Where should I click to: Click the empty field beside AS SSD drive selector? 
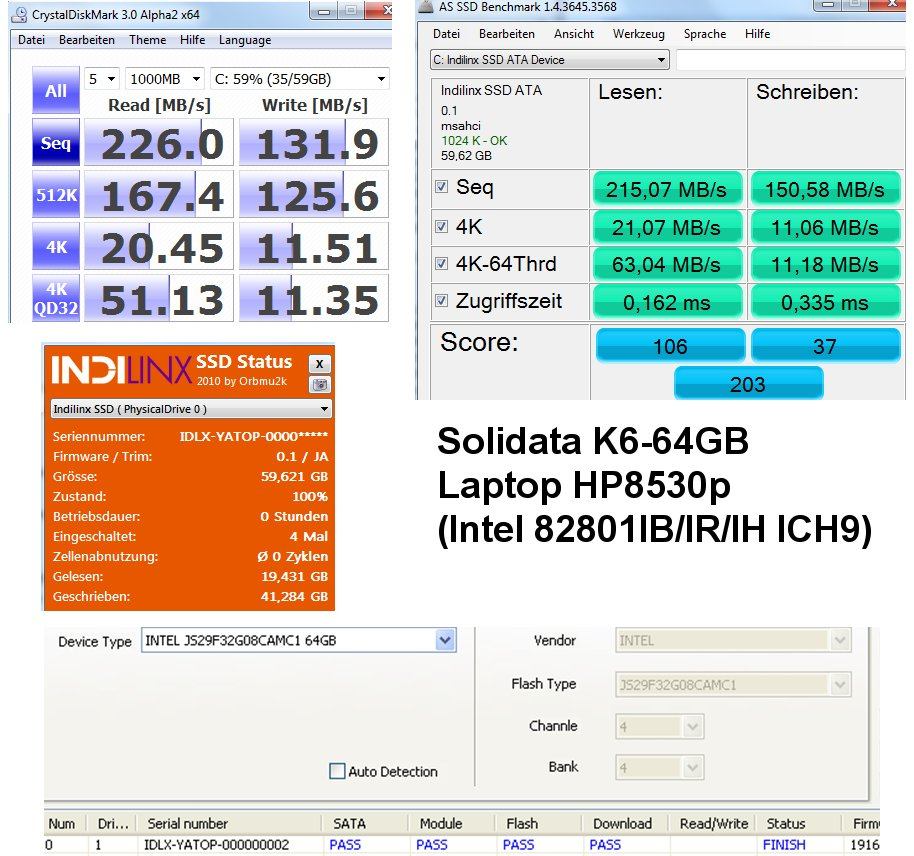tap(790, 59)
